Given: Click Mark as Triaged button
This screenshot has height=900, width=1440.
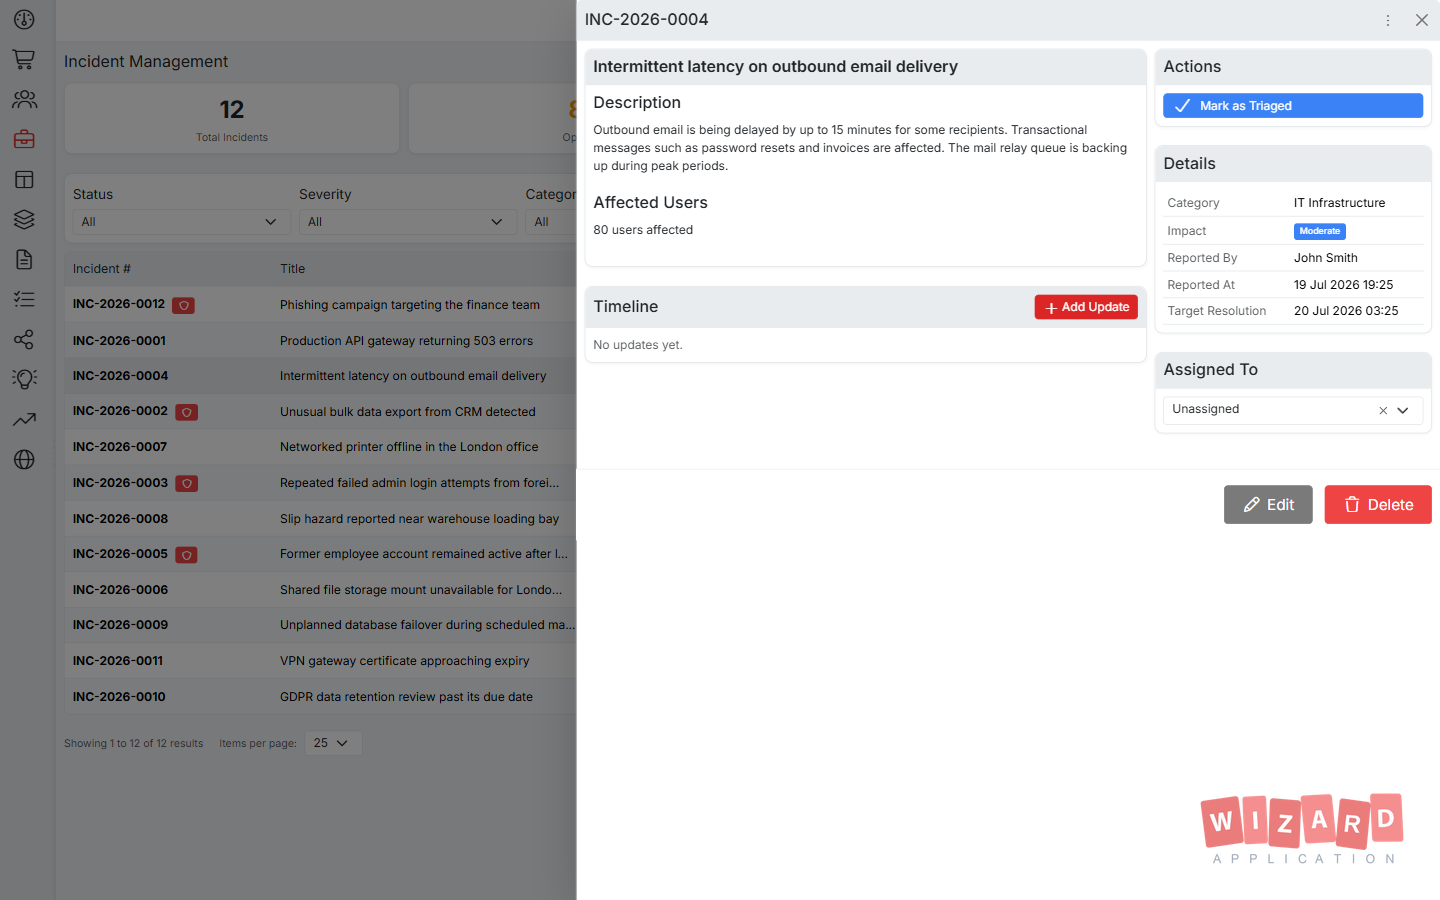Looking at the screenshot, I should click(1293, 106).
